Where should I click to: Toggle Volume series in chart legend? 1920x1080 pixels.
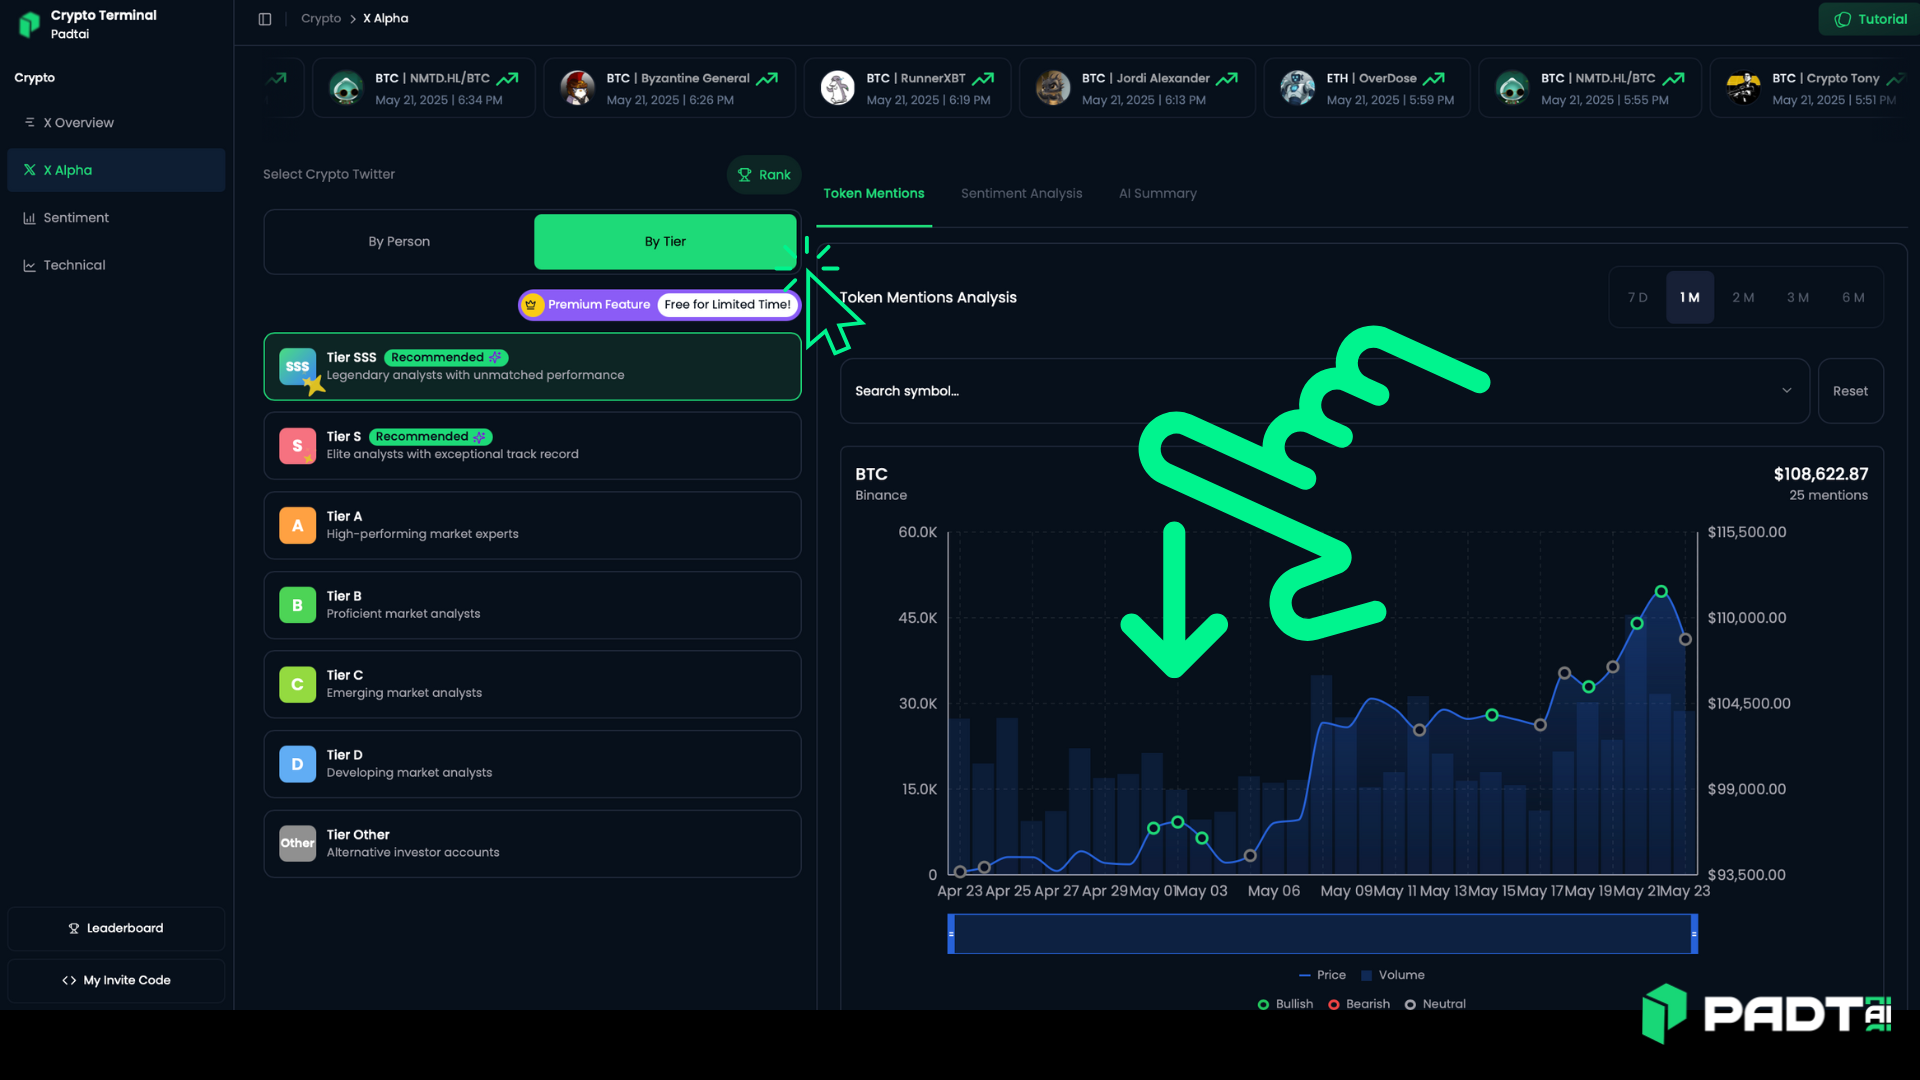1392,975
